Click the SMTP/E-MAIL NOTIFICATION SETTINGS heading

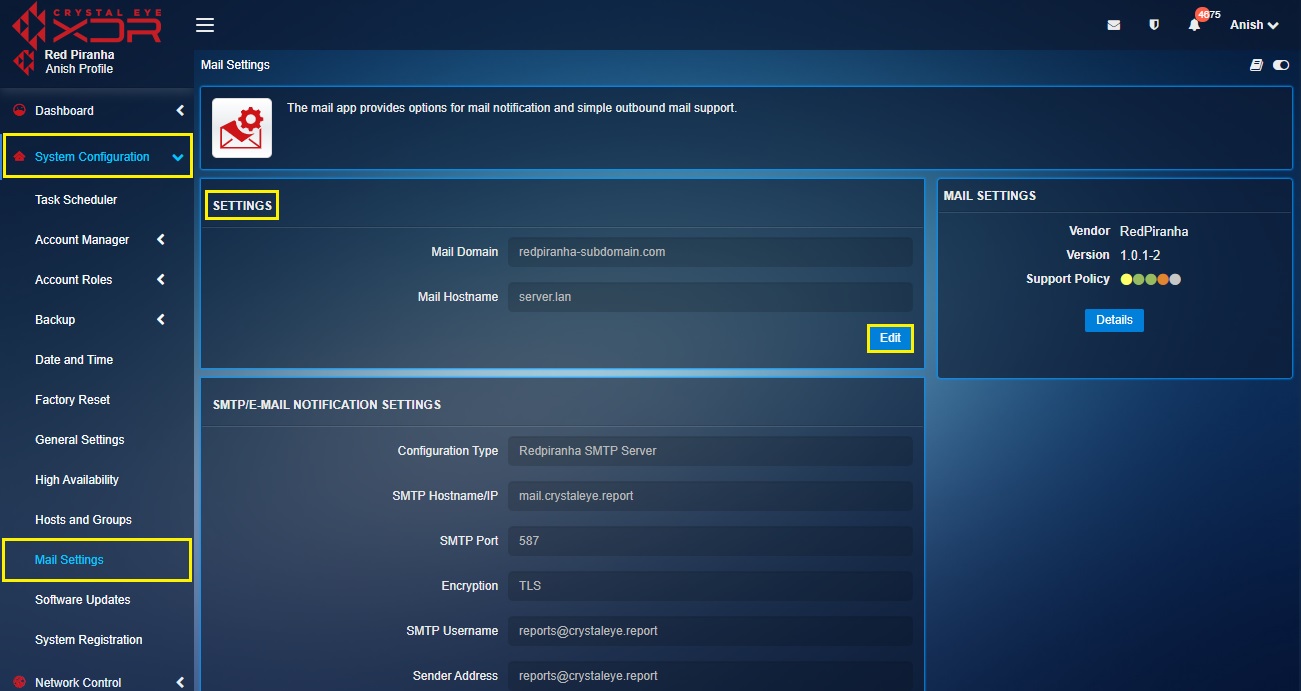point(327,405)
